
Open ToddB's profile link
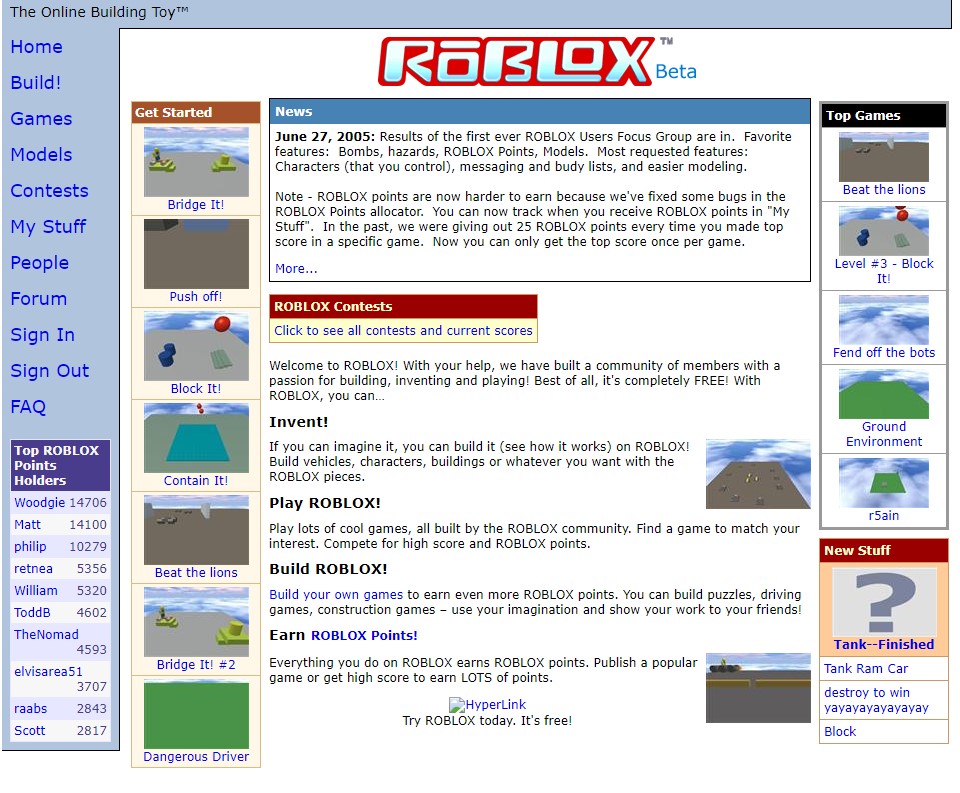(x=32, y=613)
